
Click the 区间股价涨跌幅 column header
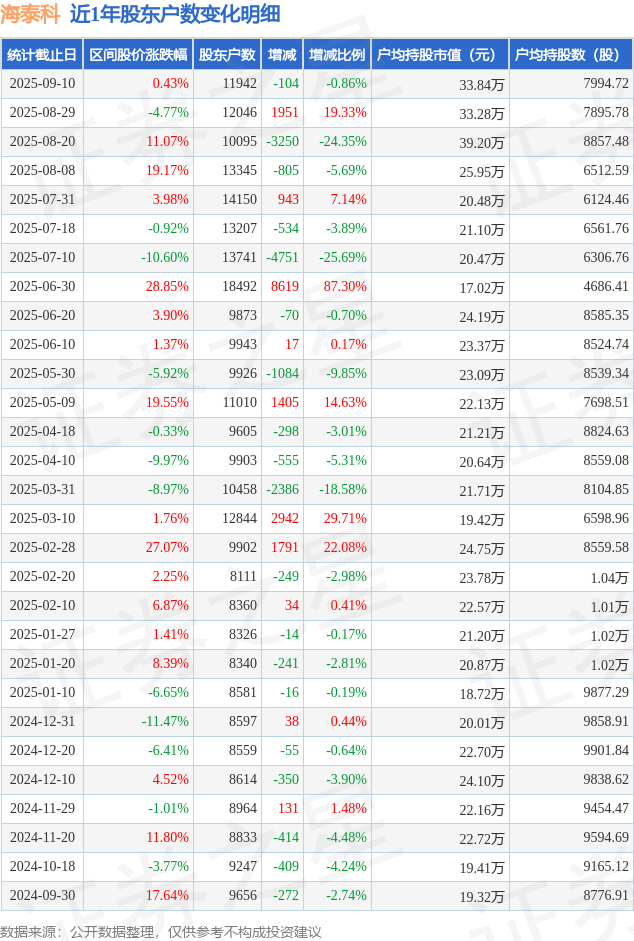(x=138, y=55)
